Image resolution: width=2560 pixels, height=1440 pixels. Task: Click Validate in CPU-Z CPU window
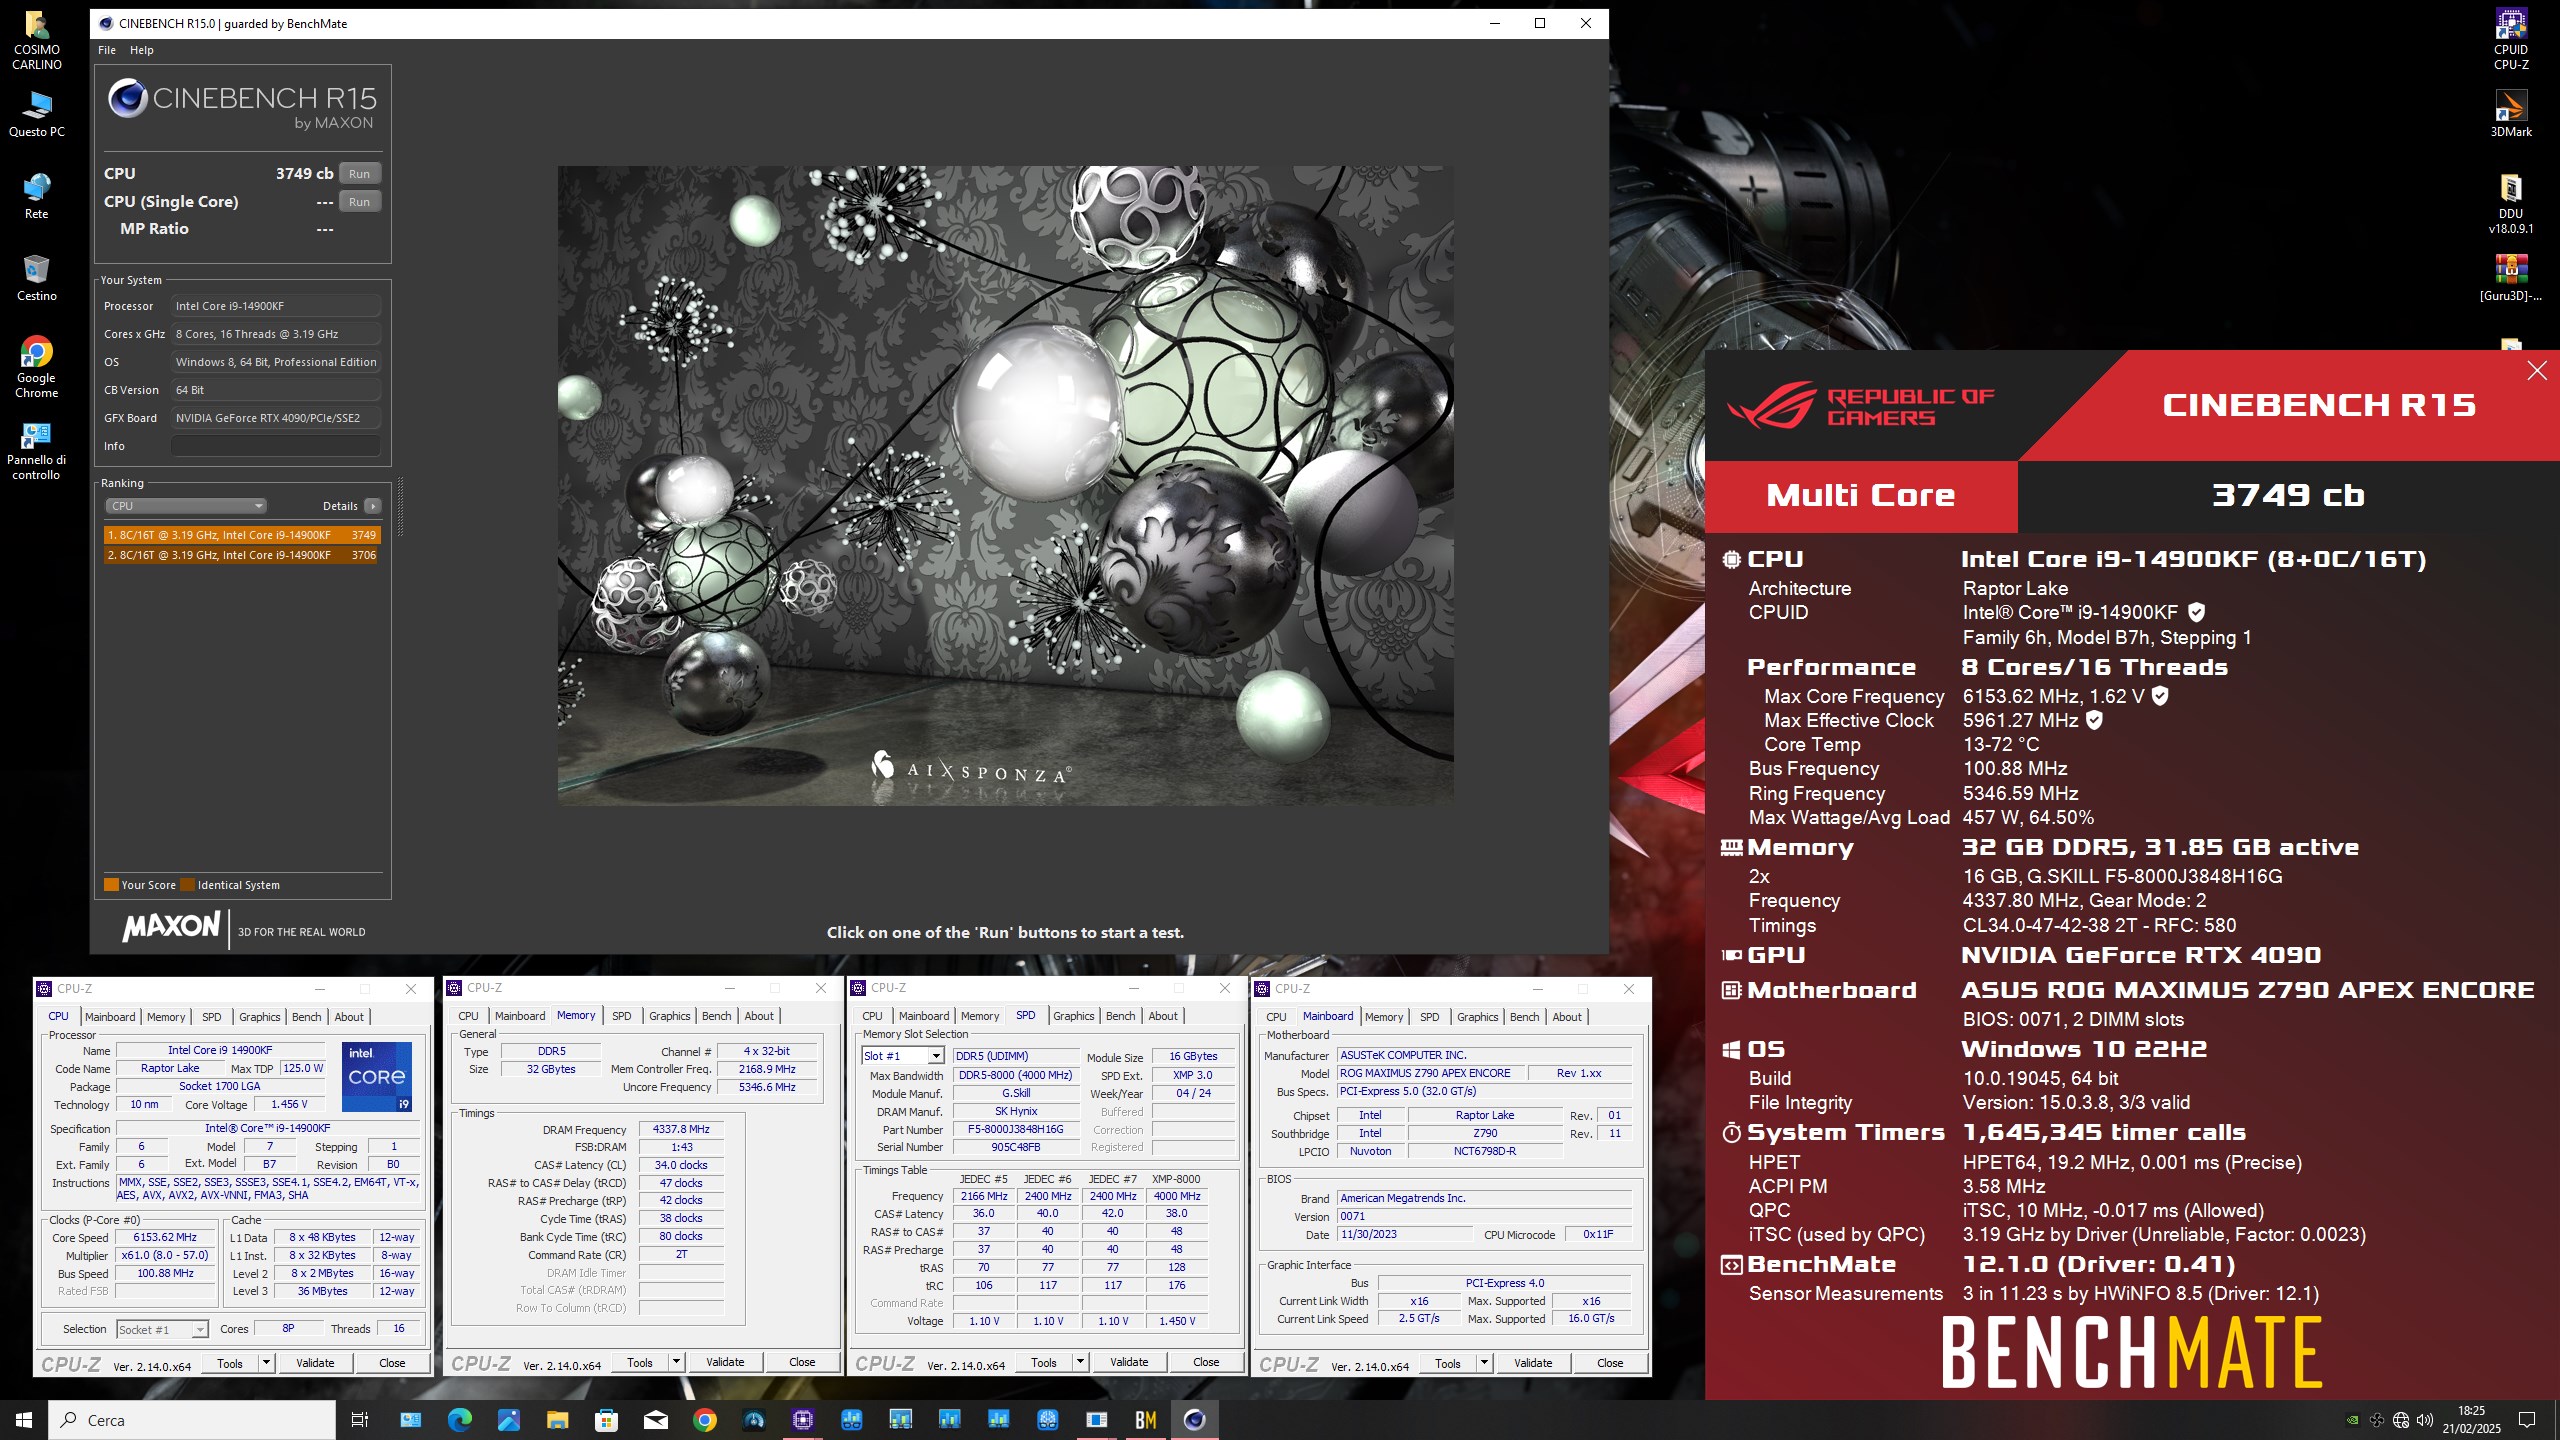click(x=316, y=1363)
